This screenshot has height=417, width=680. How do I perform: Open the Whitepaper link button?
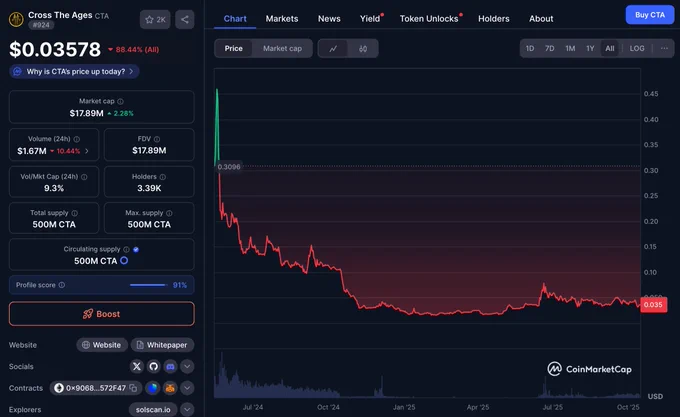coord(162,345)
